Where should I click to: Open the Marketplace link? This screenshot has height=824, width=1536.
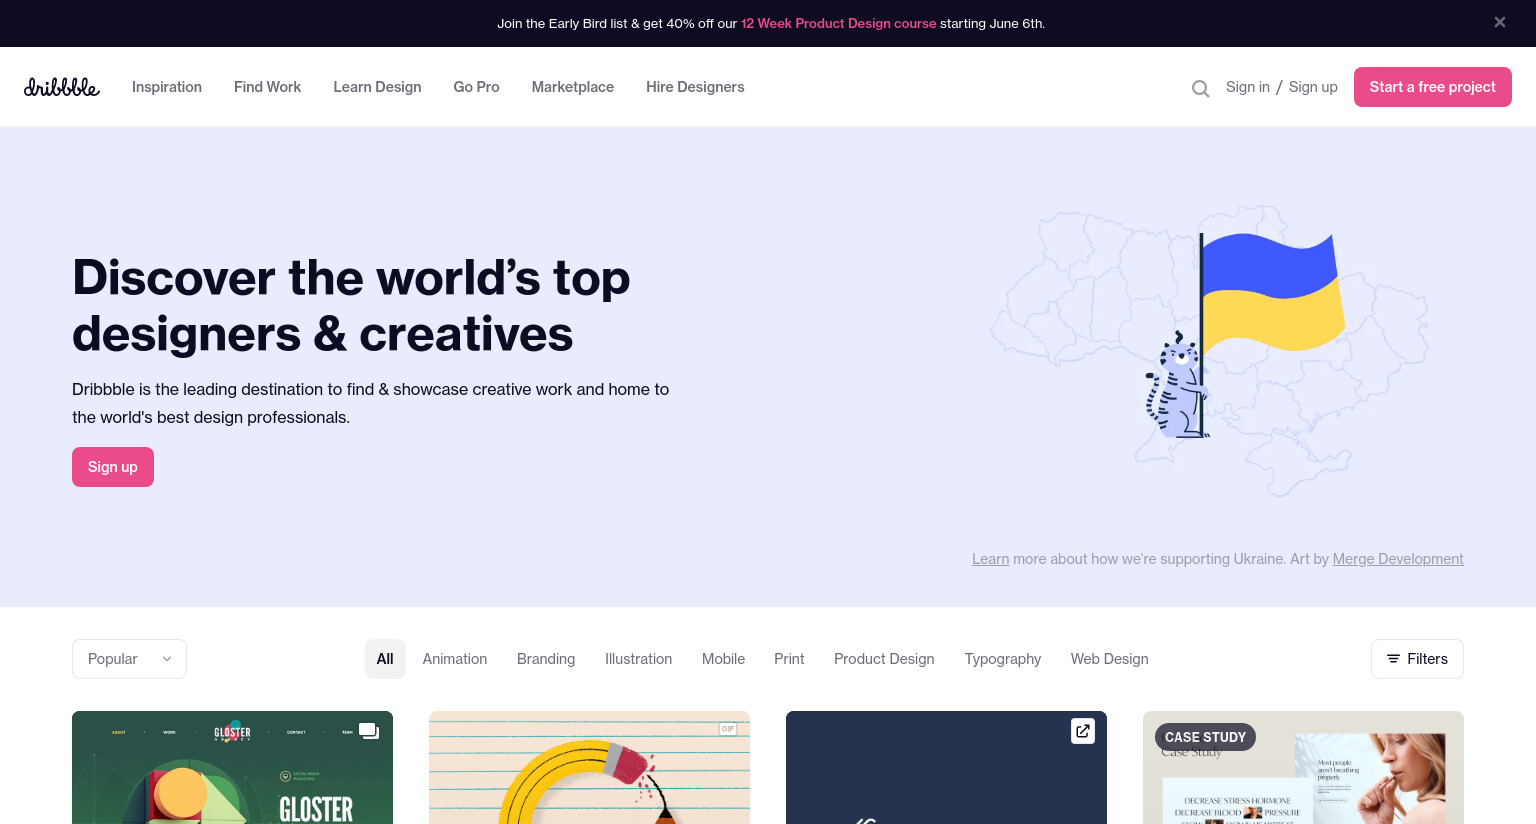pos(572,87)
